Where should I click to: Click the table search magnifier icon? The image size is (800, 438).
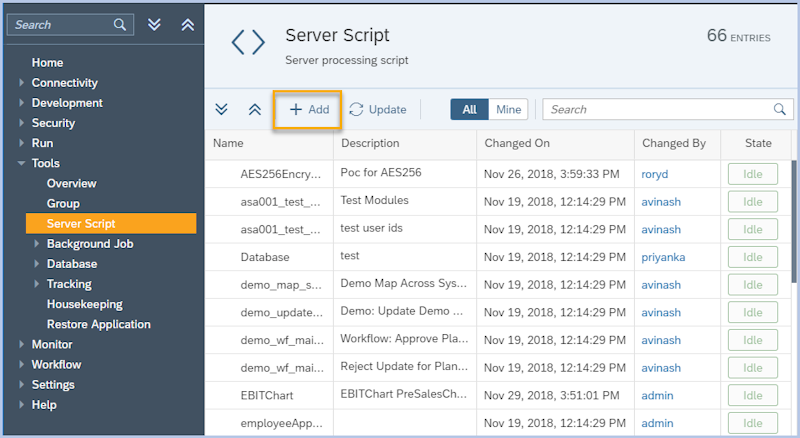780,109
